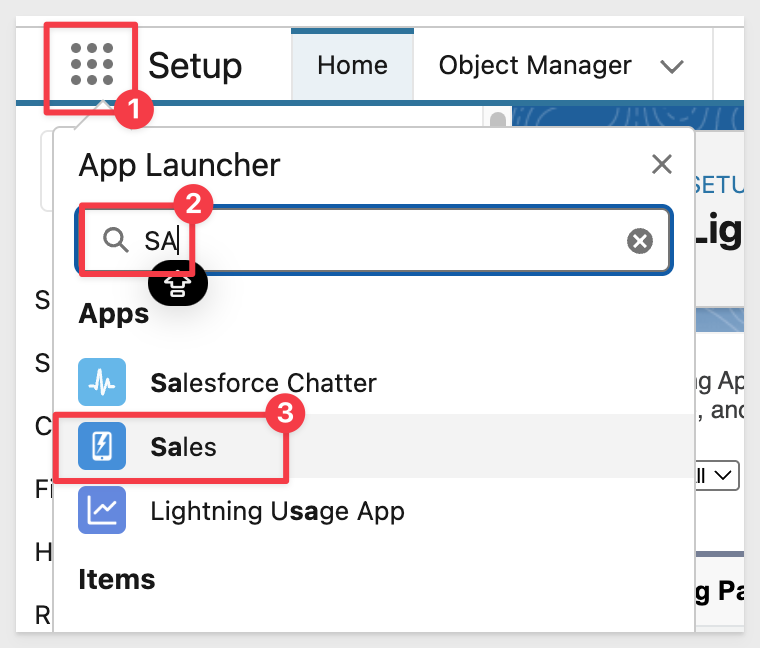Click the Sales app lightning icon
This screenshot has height=648, width=760.
point(102,446)
